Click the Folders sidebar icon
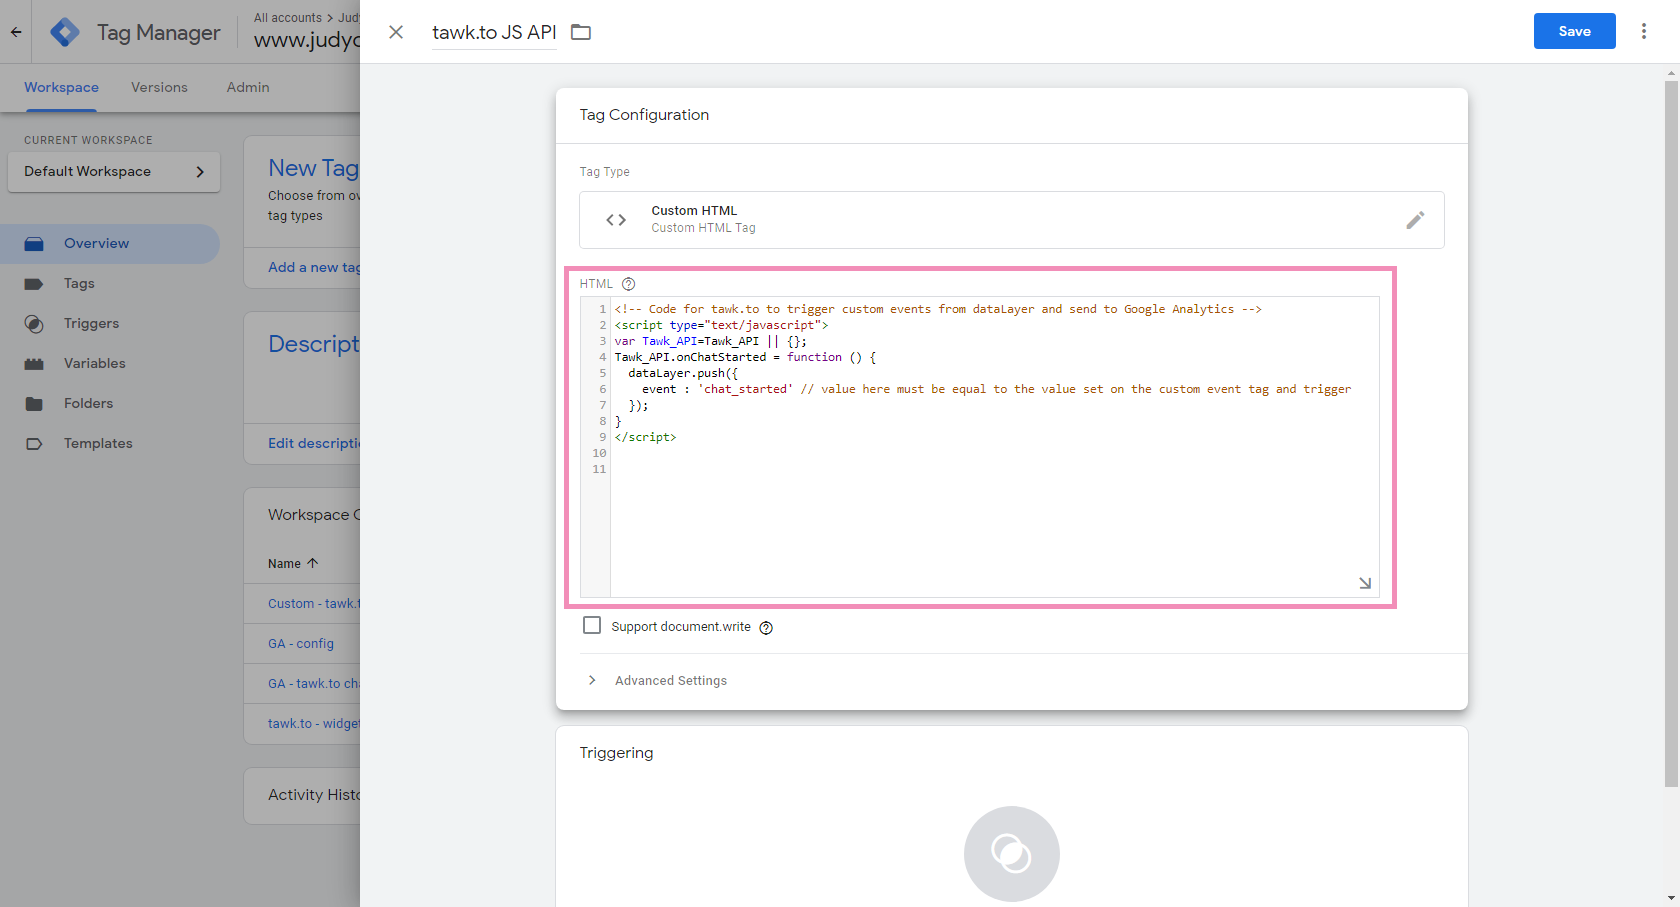 point(34,404)
